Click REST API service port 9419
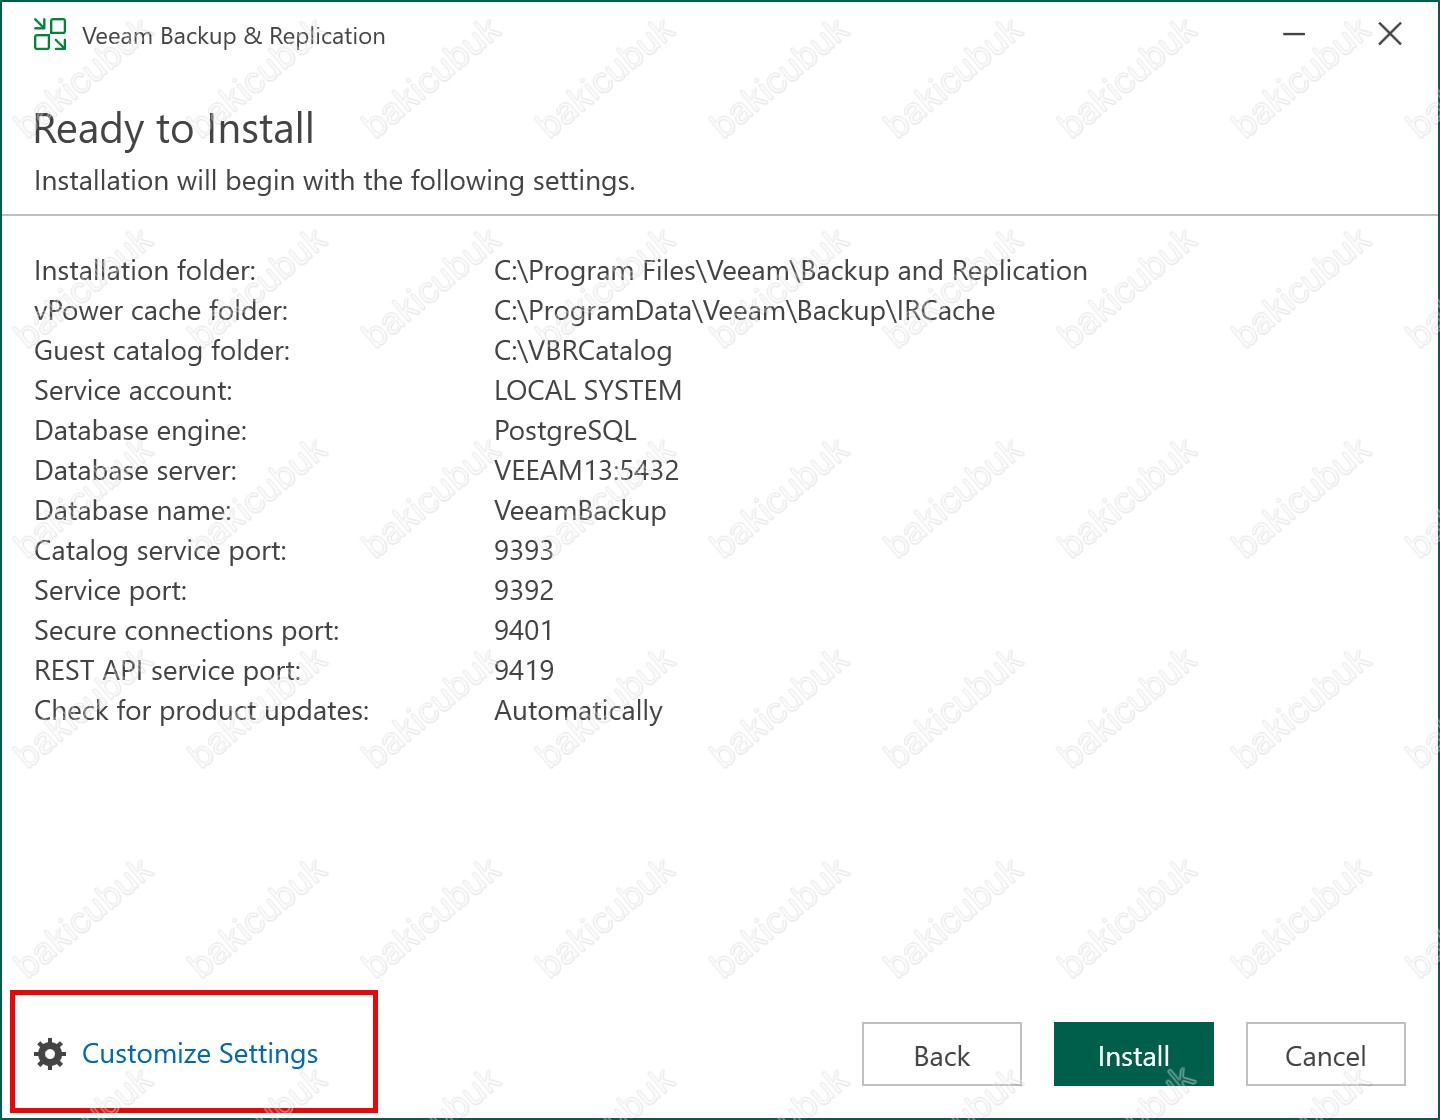The width and height of the screenshot is (1440, 1120). (524, 671)
